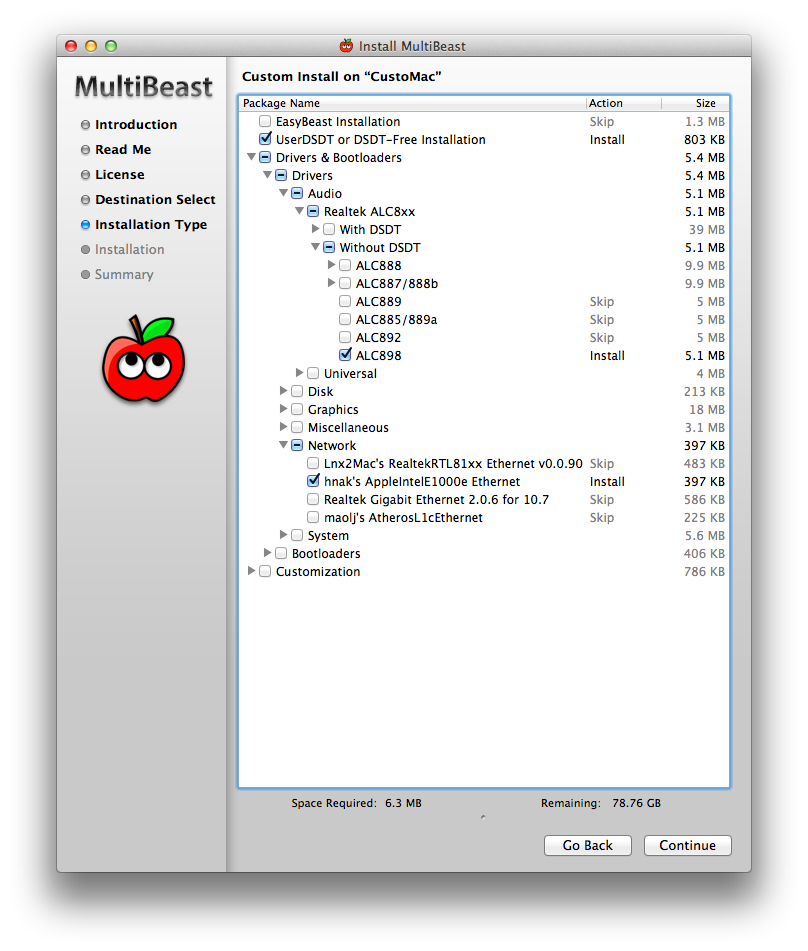Image resolution: width=808 pixels, height=951 pixels.
Task: Expand the Miscellaneous group
Action: [x=283, y=426]
